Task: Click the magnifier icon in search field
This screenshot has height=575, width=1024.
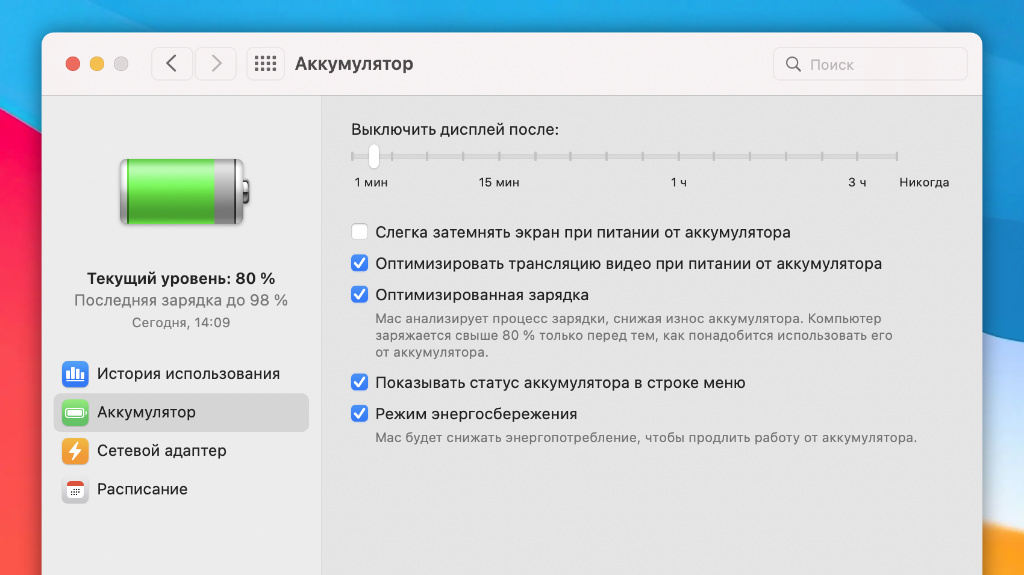Action: (793, 64)
